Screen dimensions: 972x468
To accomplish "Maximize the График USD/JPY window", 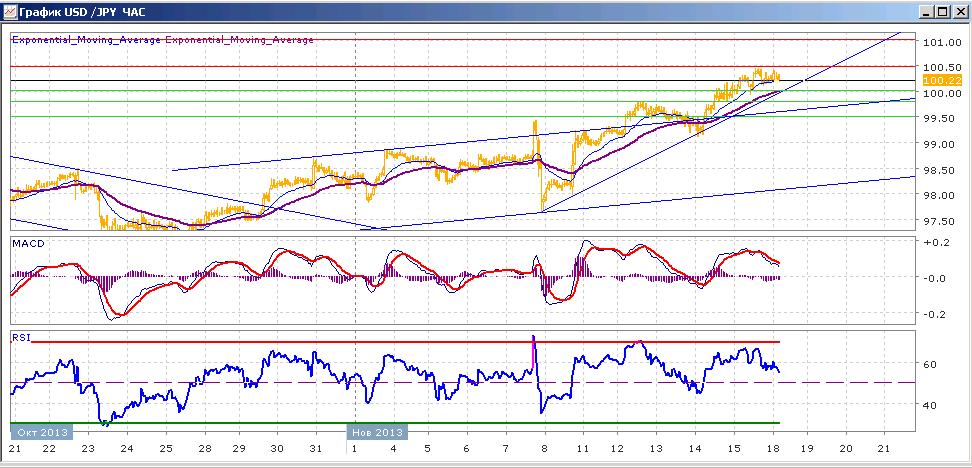I will tap(942, 12).
